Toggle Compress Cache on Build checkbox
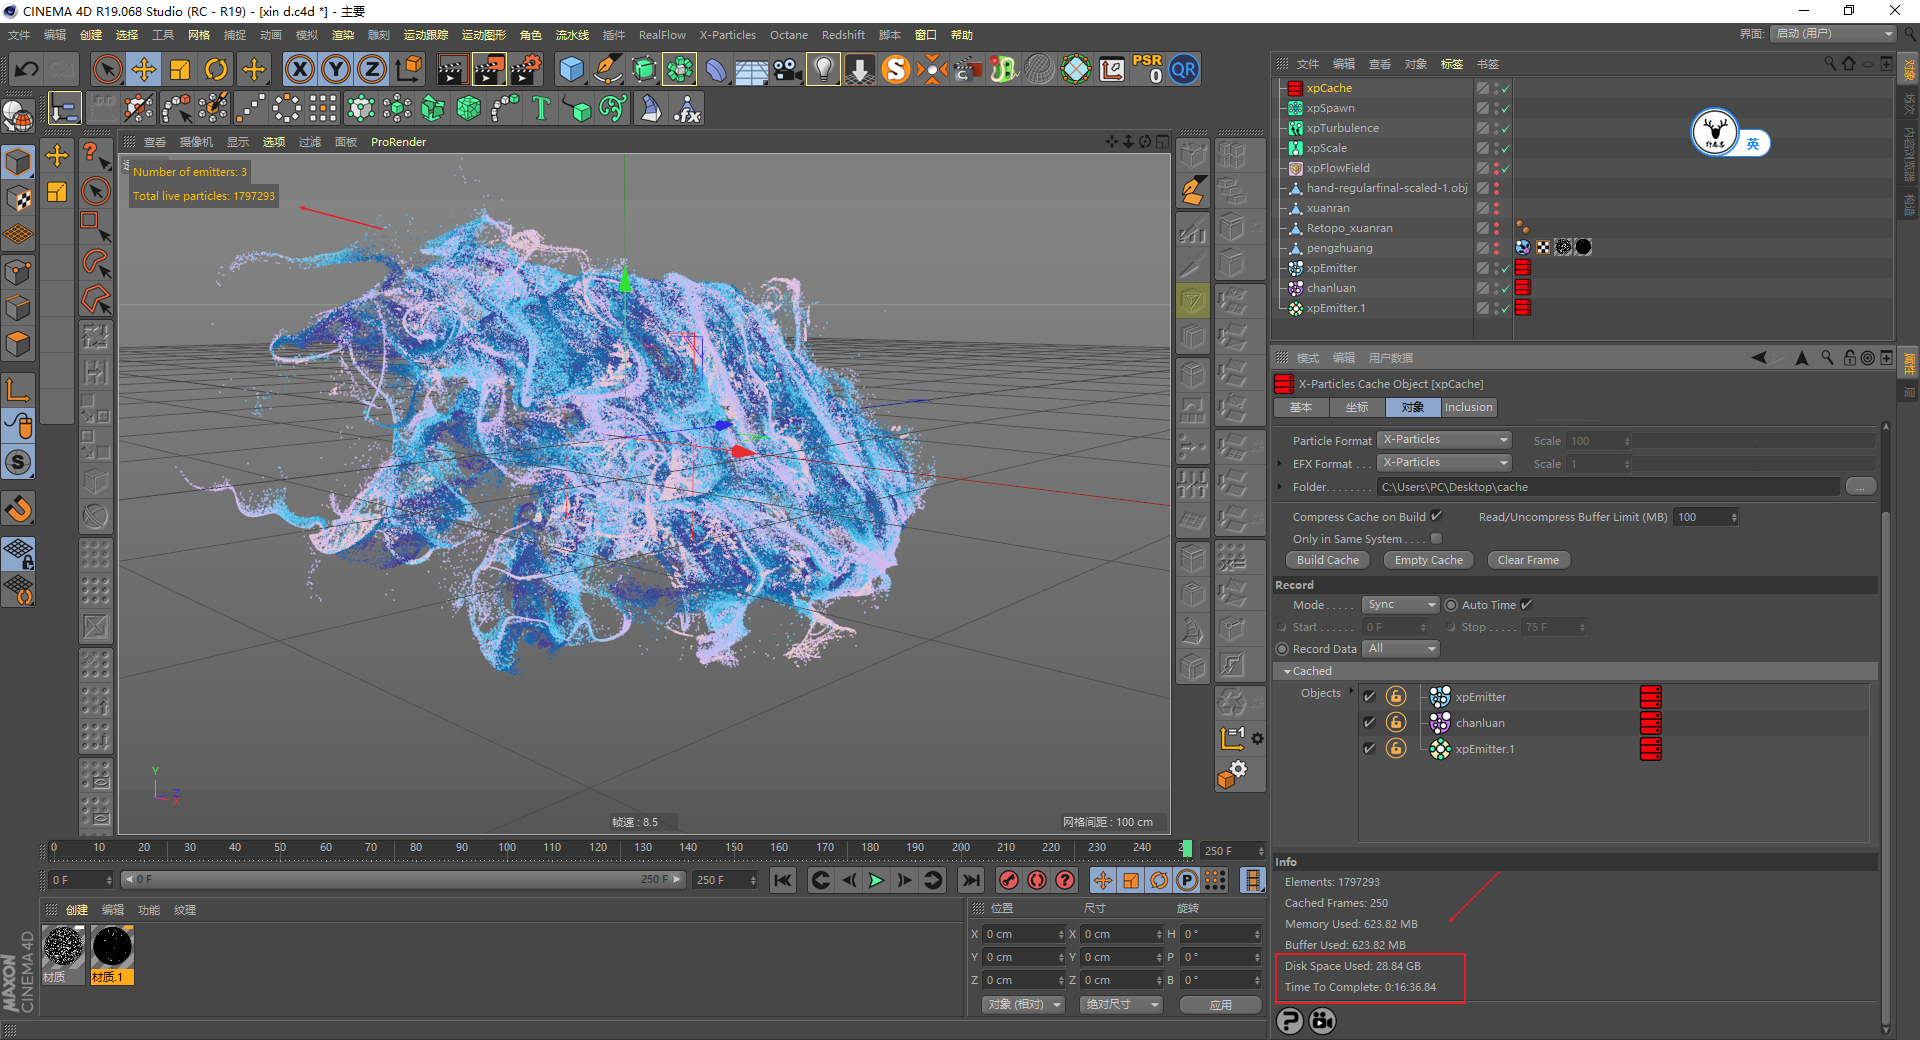 click(x=1437, y=517)
